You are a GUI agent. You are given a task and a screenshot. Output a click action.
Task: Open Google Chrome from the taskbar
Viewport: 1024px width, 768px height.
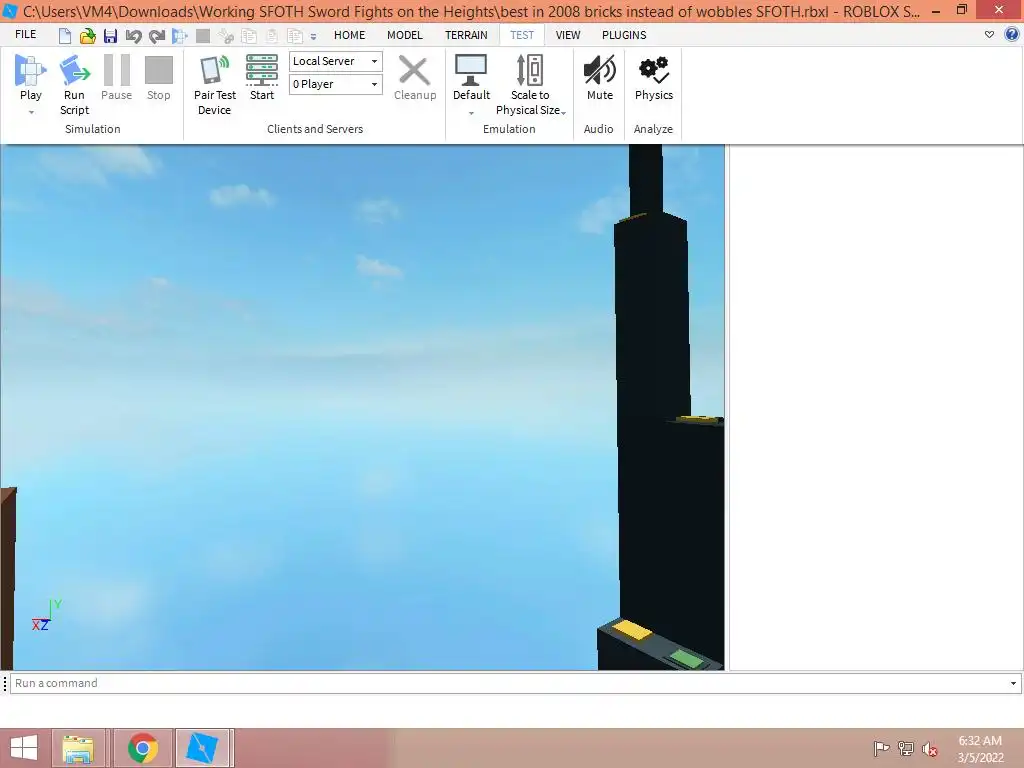[142, 748]
